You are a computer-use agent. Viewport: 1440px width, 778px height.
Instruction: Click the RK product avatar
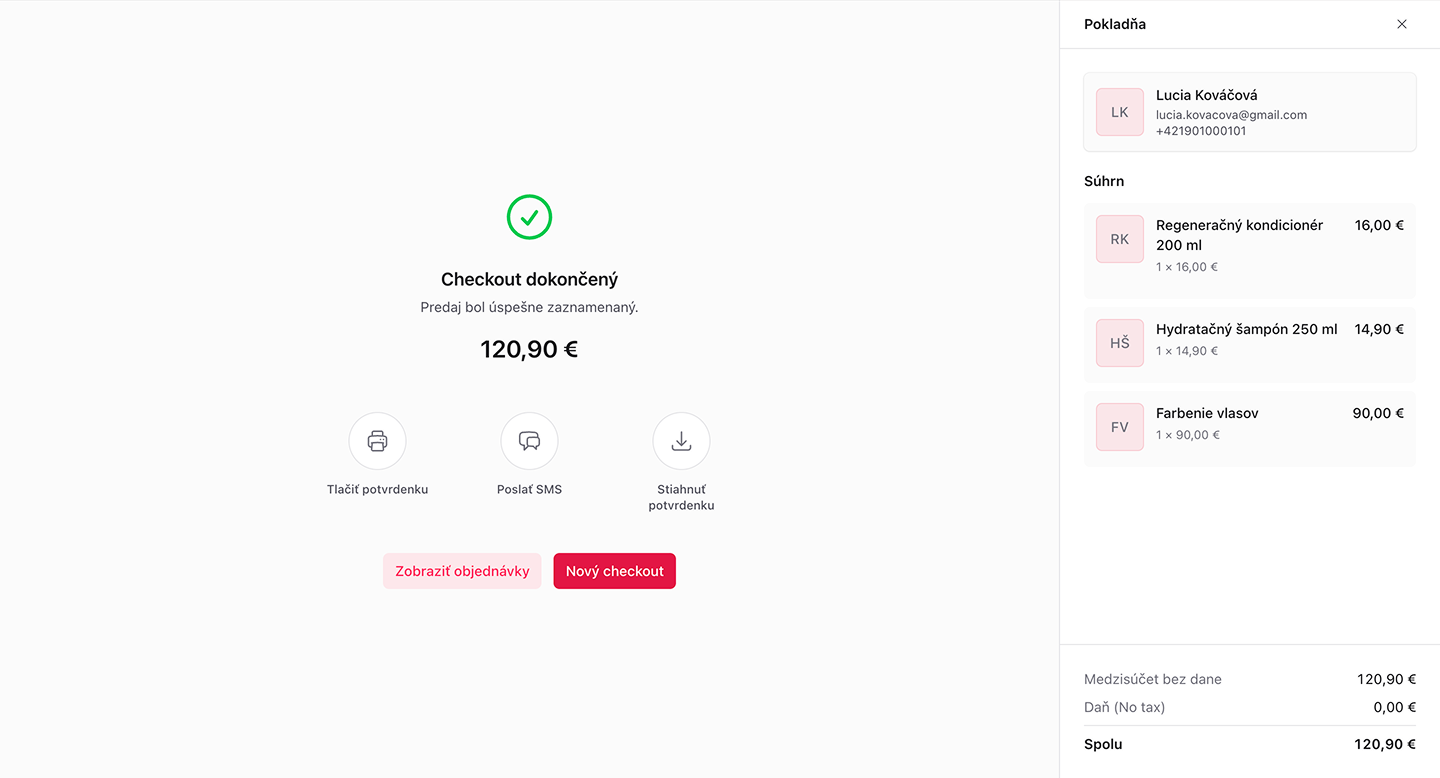pyautogui.click(x=1120, y=239)
